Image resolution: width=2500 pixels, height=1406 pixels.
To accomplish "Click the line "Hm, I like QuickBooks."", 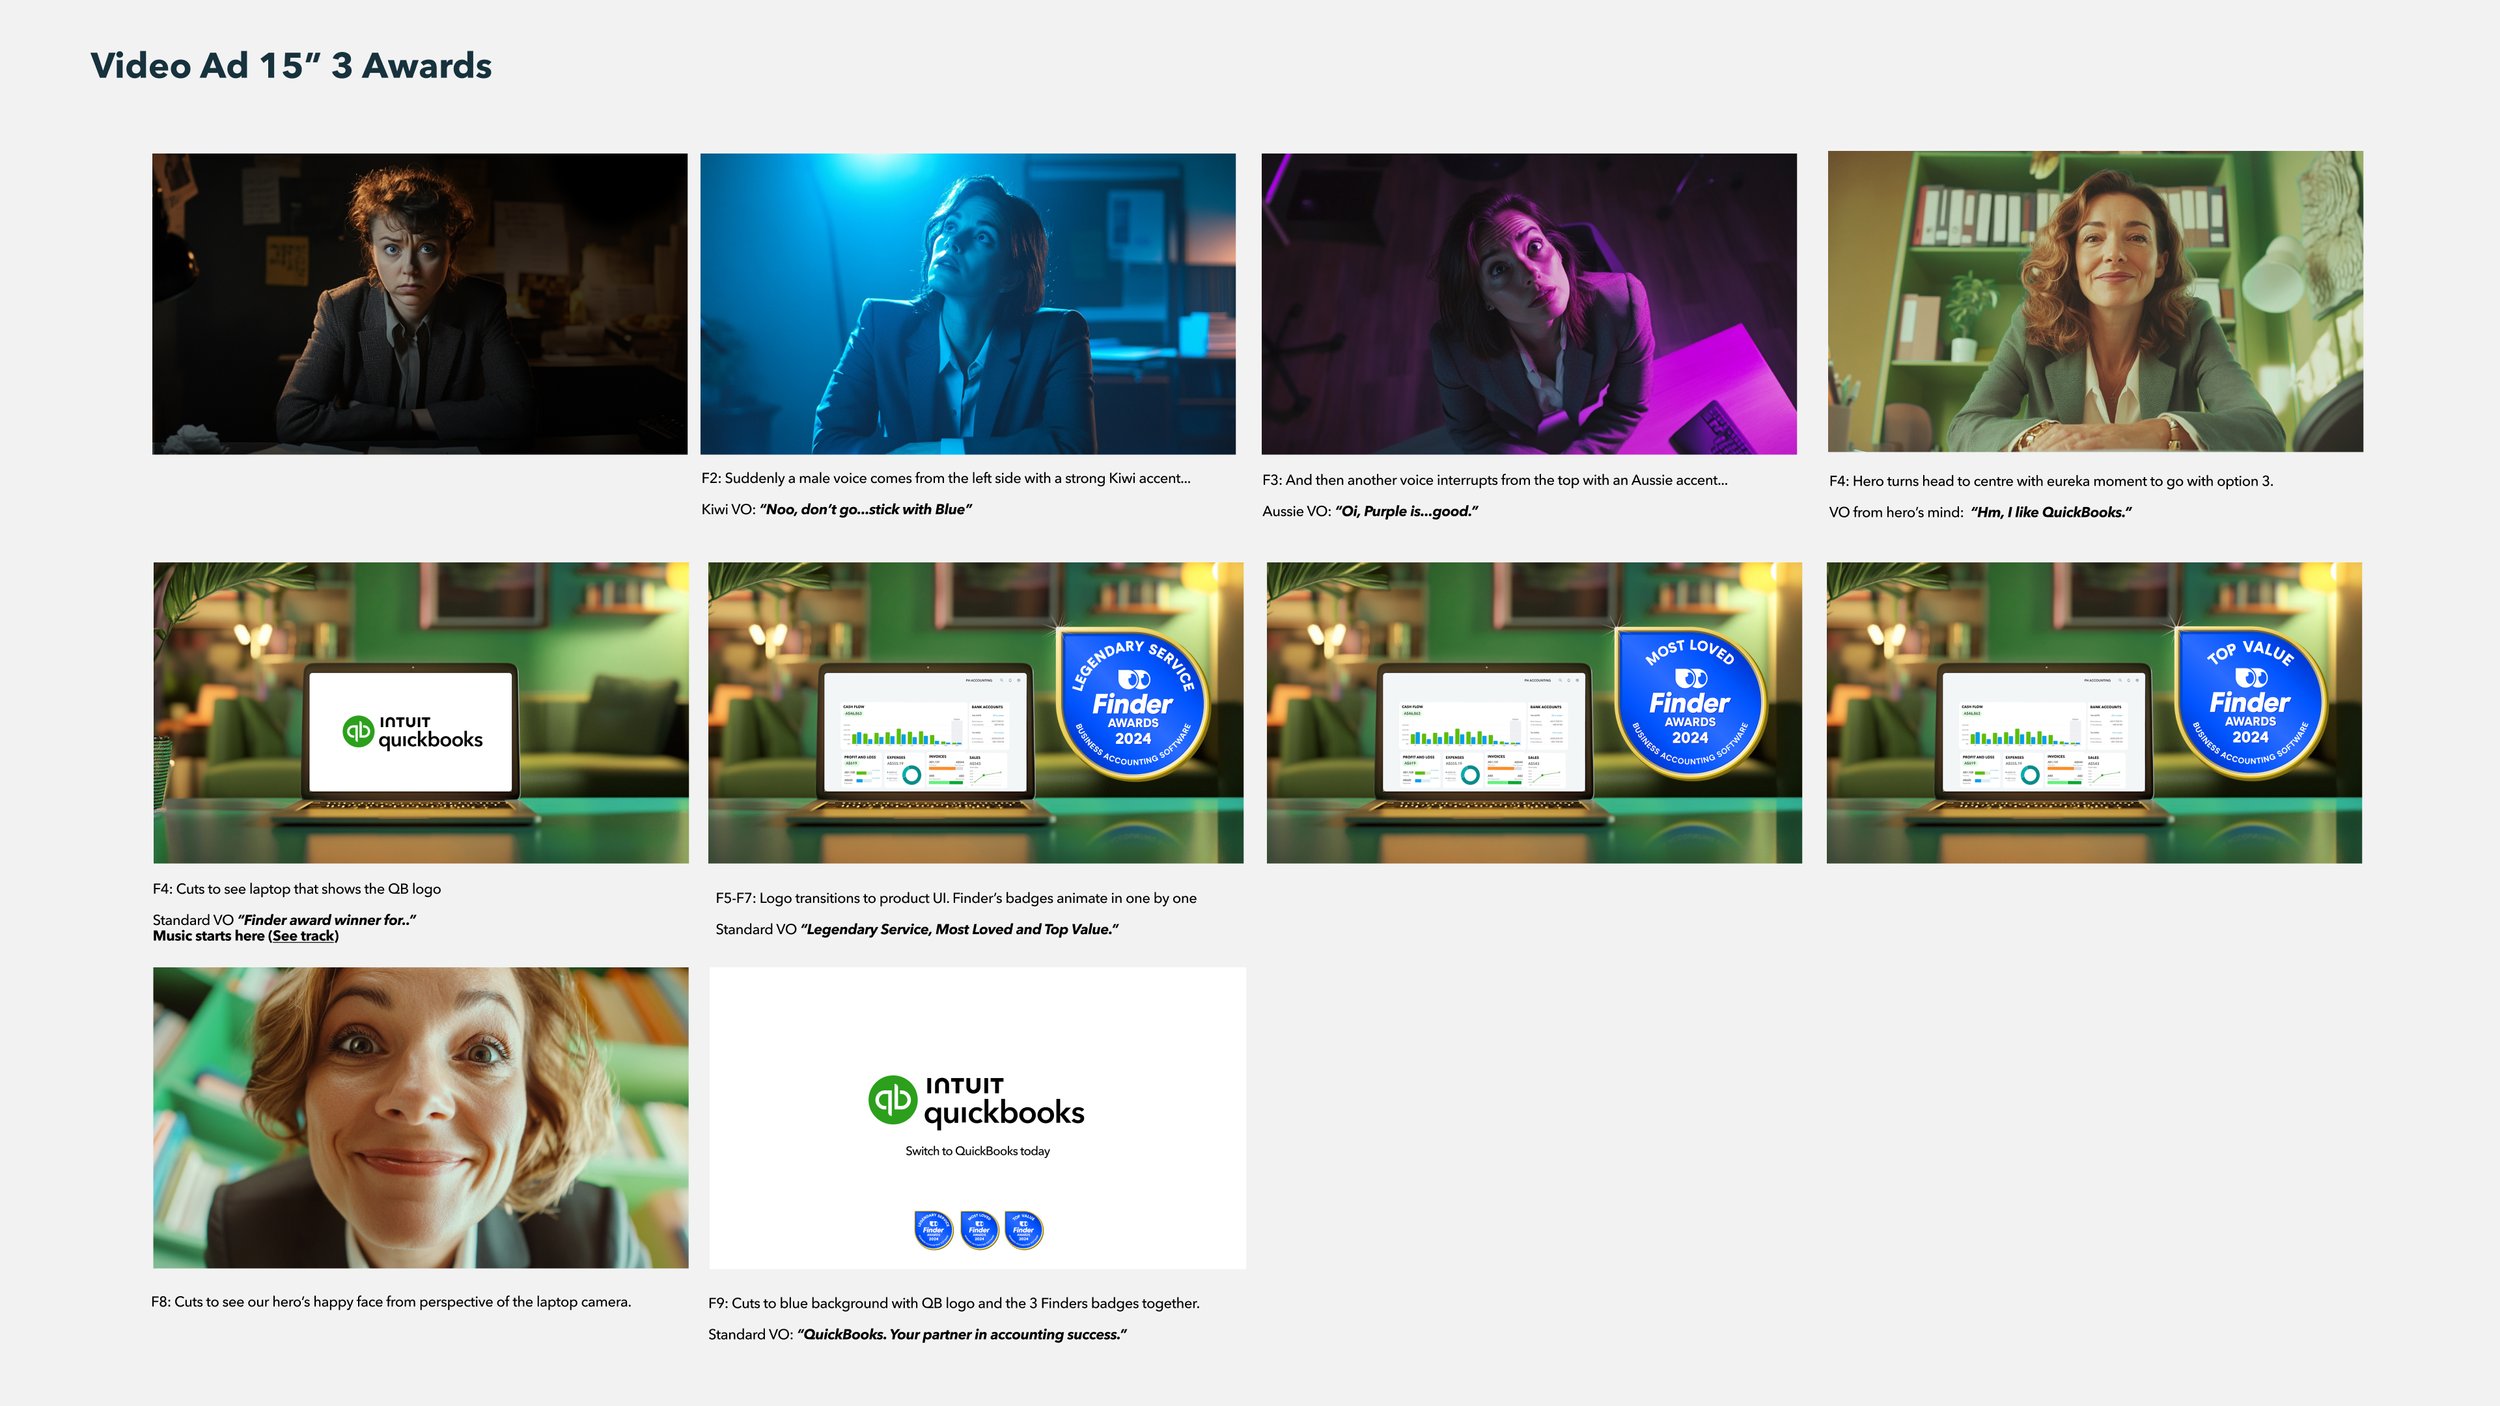I will [2051, 512].
